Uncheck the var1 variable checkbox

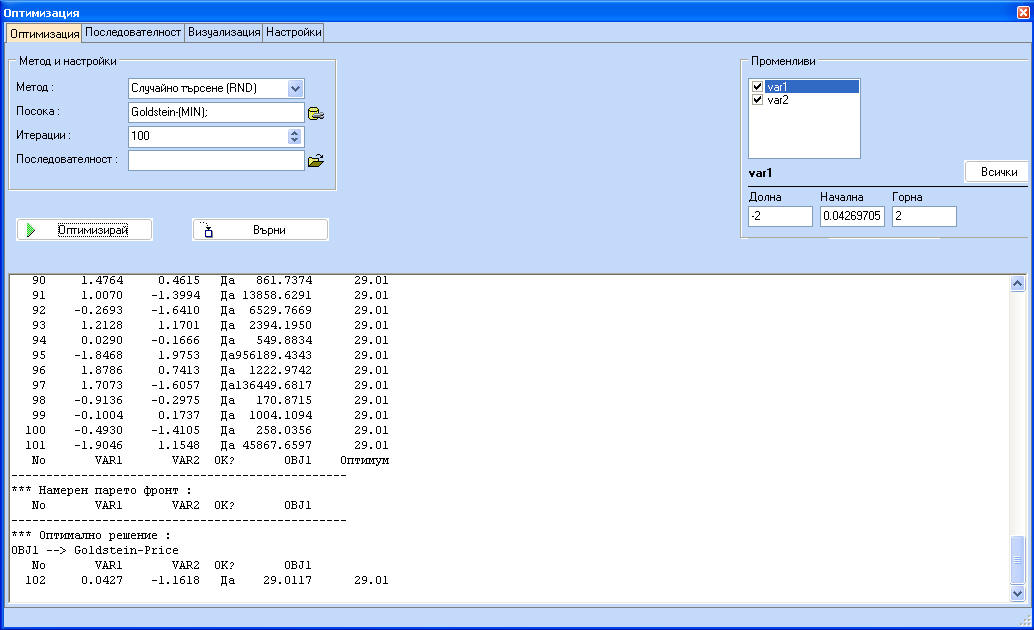pos(757,87)
